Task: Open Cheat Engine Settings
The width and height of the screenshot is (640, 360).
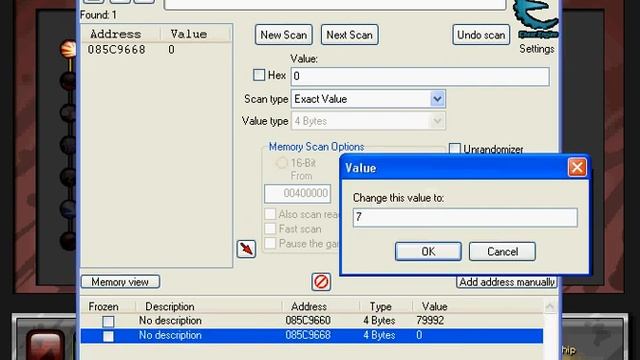Action: pyautogui.click(x=536, y=49)
